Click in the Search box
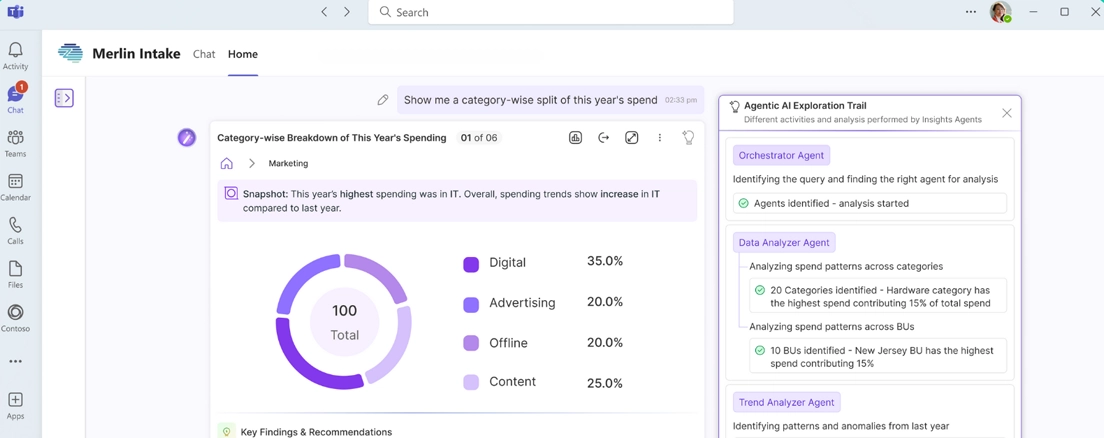 [551, 12]
